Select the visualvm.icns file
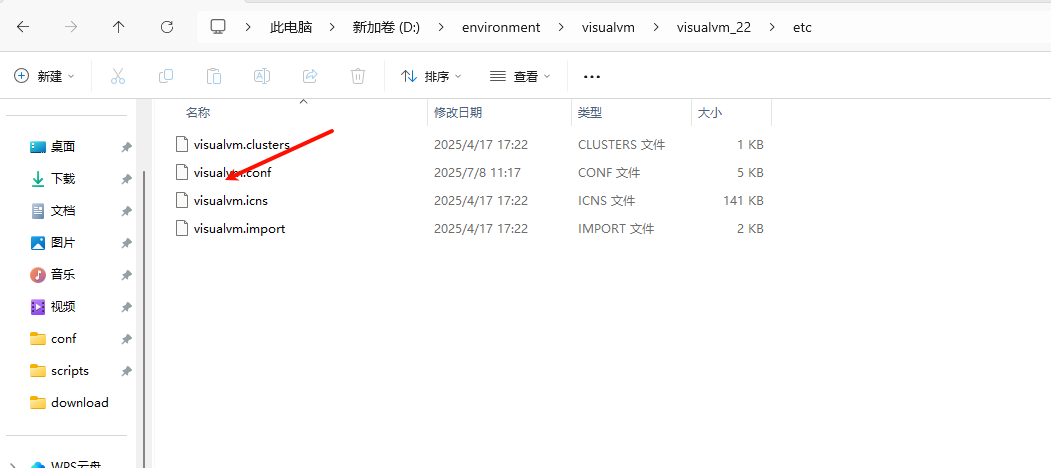Image resolution: width=1051 pixels, height=468 pixels. 231,200
